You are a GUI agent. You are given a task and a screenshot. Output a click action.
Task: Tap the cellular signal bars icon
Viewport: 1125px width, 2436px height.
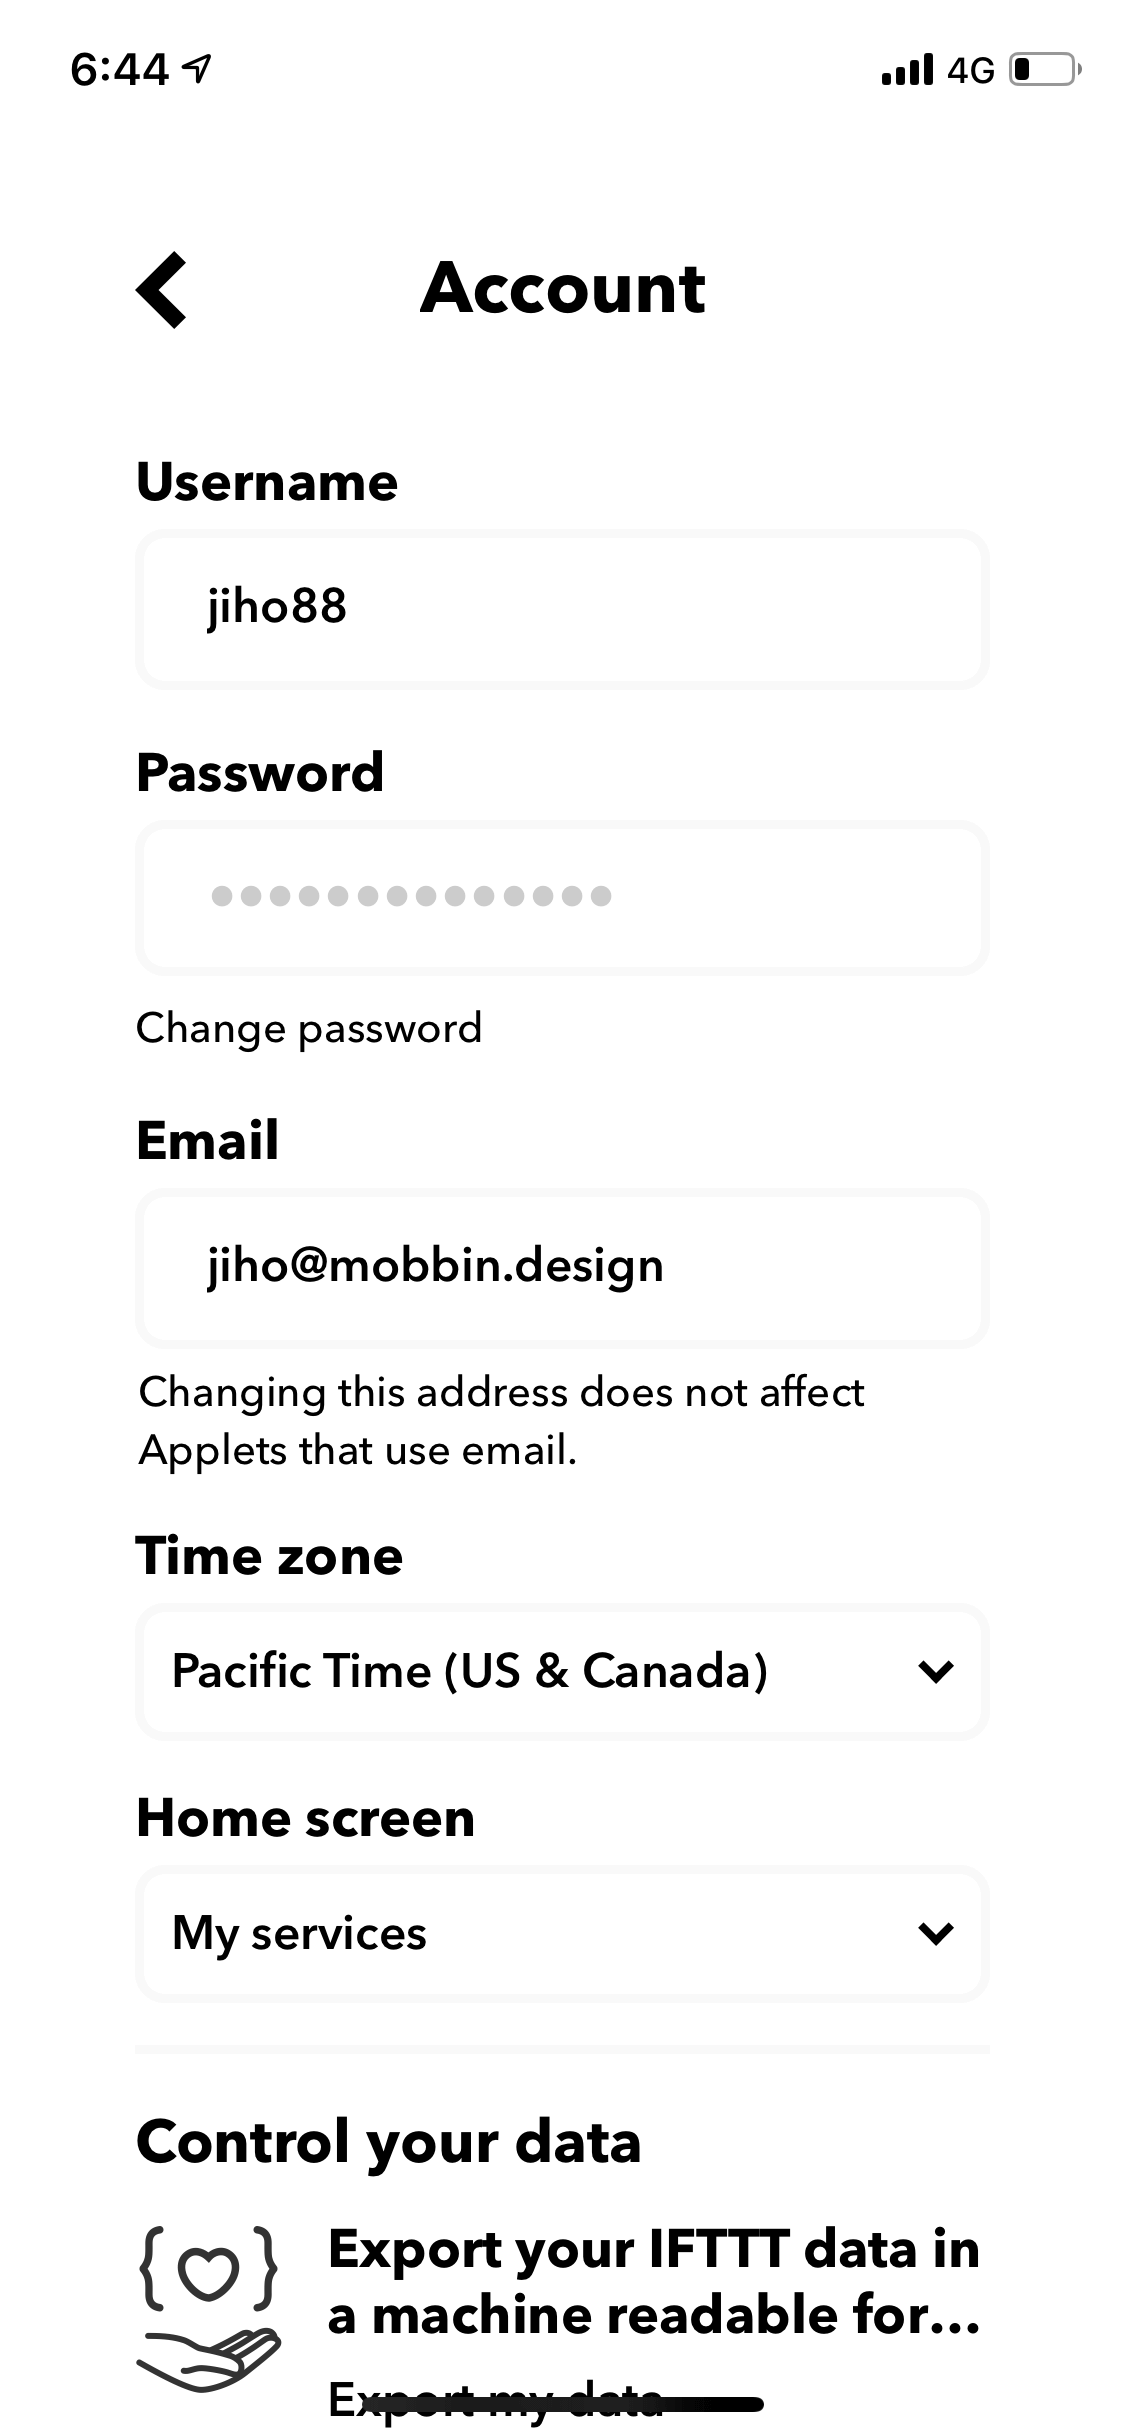pos(907,70)
